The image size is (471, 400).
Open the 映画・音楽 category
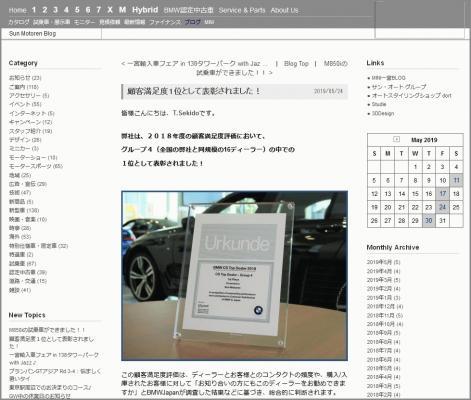[28, 219]
